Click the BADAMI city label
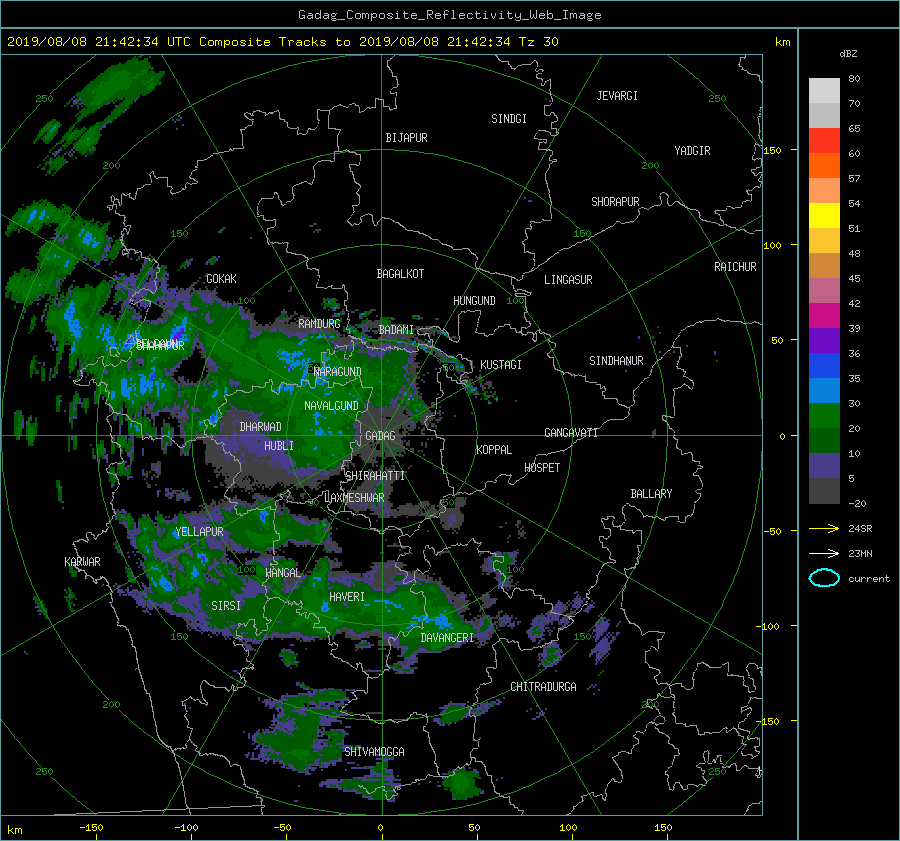Screen dimensions: 900x841 pyautogui.click(x=396, y=330)
